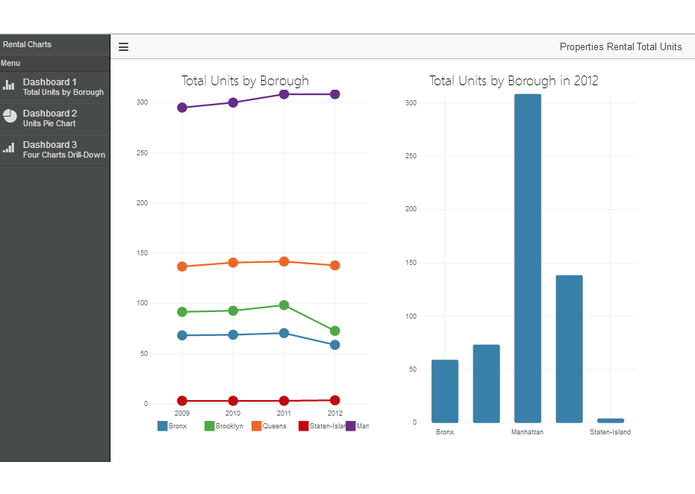Click the Queens 2011 orange point
The image size is (695, 494).
(284, 261)
